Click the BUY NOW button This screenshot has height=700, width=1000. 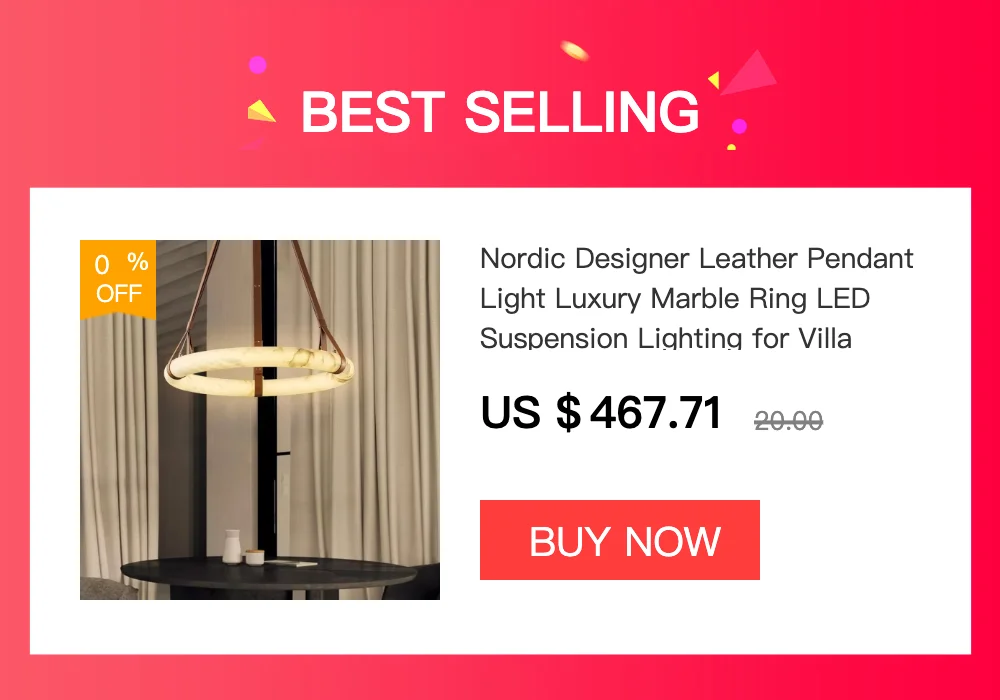pyautogui.click(x=619, y=540)
